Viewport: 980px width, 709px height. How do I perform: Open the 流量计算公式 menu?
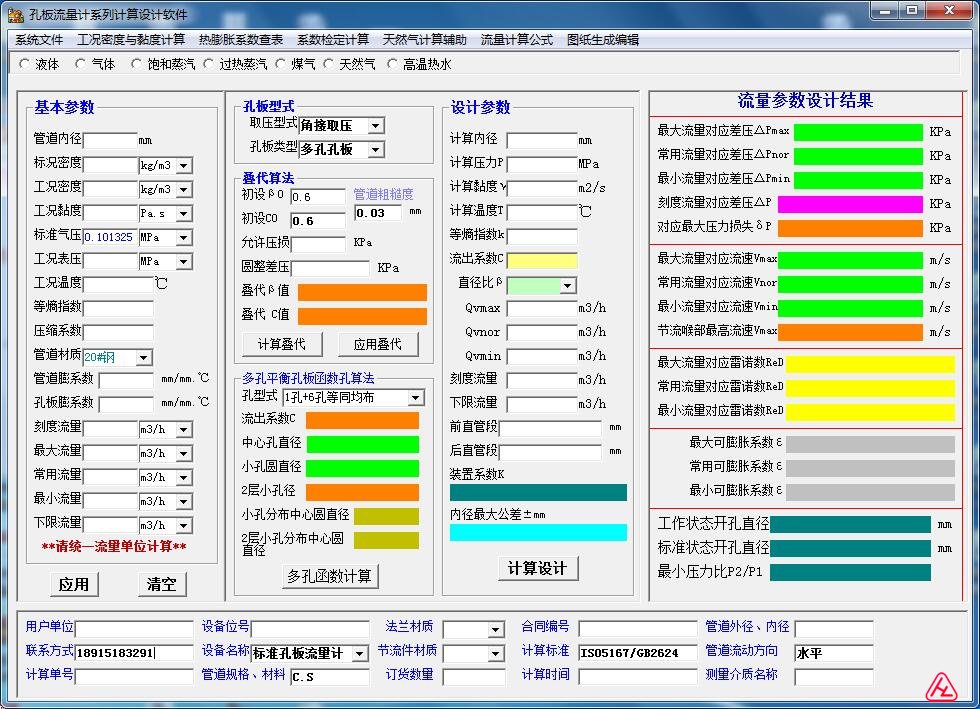point(516,40)
